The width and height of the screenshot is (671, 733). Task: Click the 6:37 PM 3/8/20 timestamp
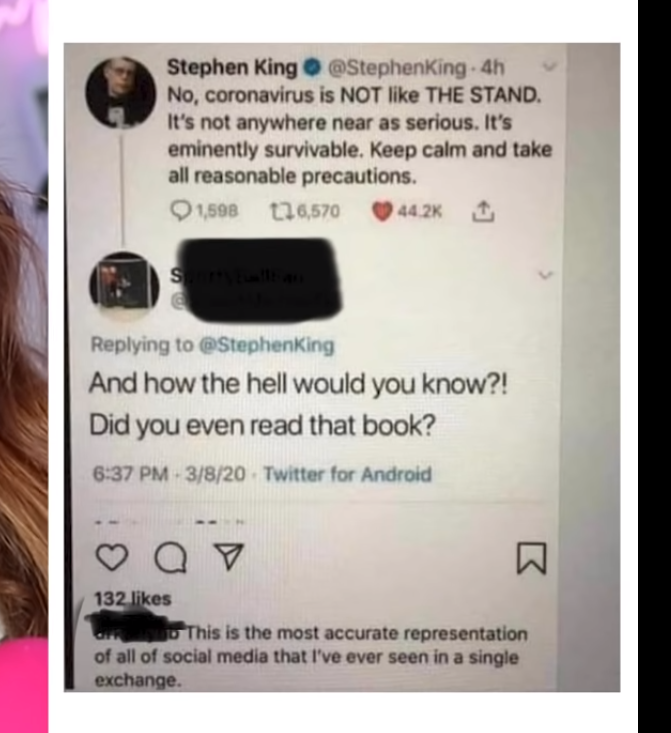(x=169, y=474)
